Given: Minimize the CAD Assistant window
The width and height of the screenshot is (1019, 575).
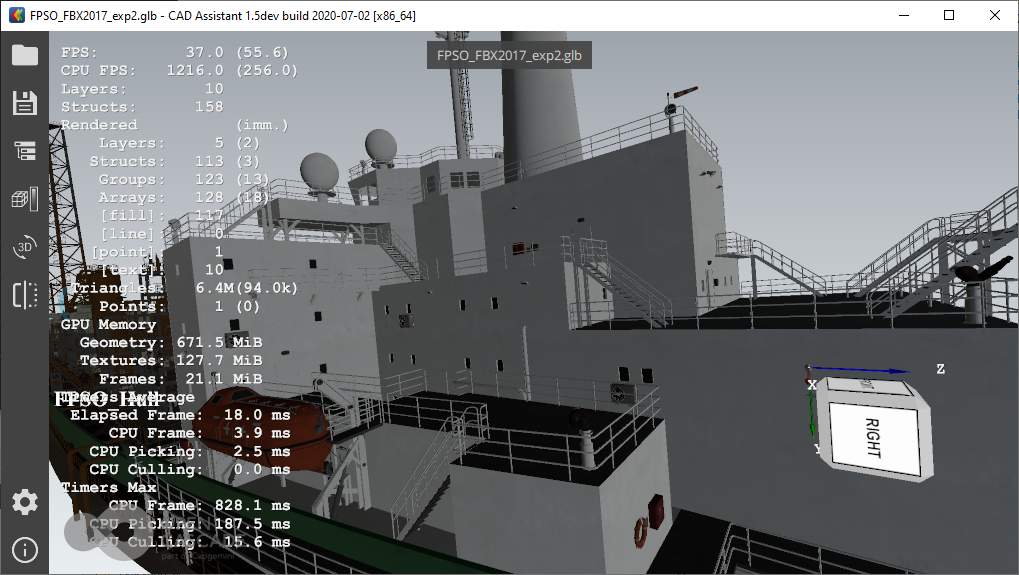Looking at the screenshot, I should pos(903,16).
